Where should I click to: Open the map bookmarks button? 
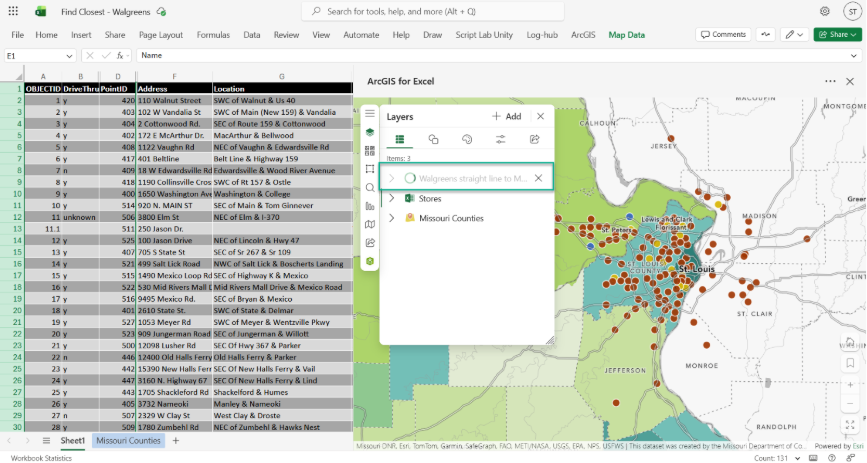(850, 363)
